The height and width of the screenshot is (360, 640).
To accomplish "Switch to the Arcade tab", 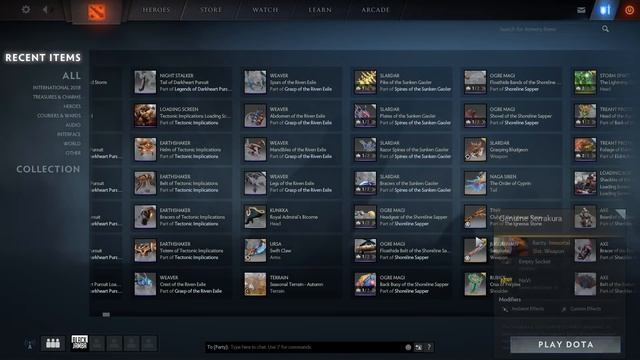I will (x=376, y=10).
